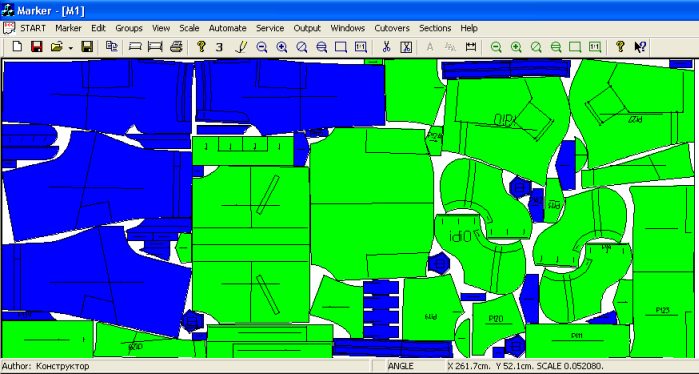
Task: Open the Sections menu
Action: 435,28
